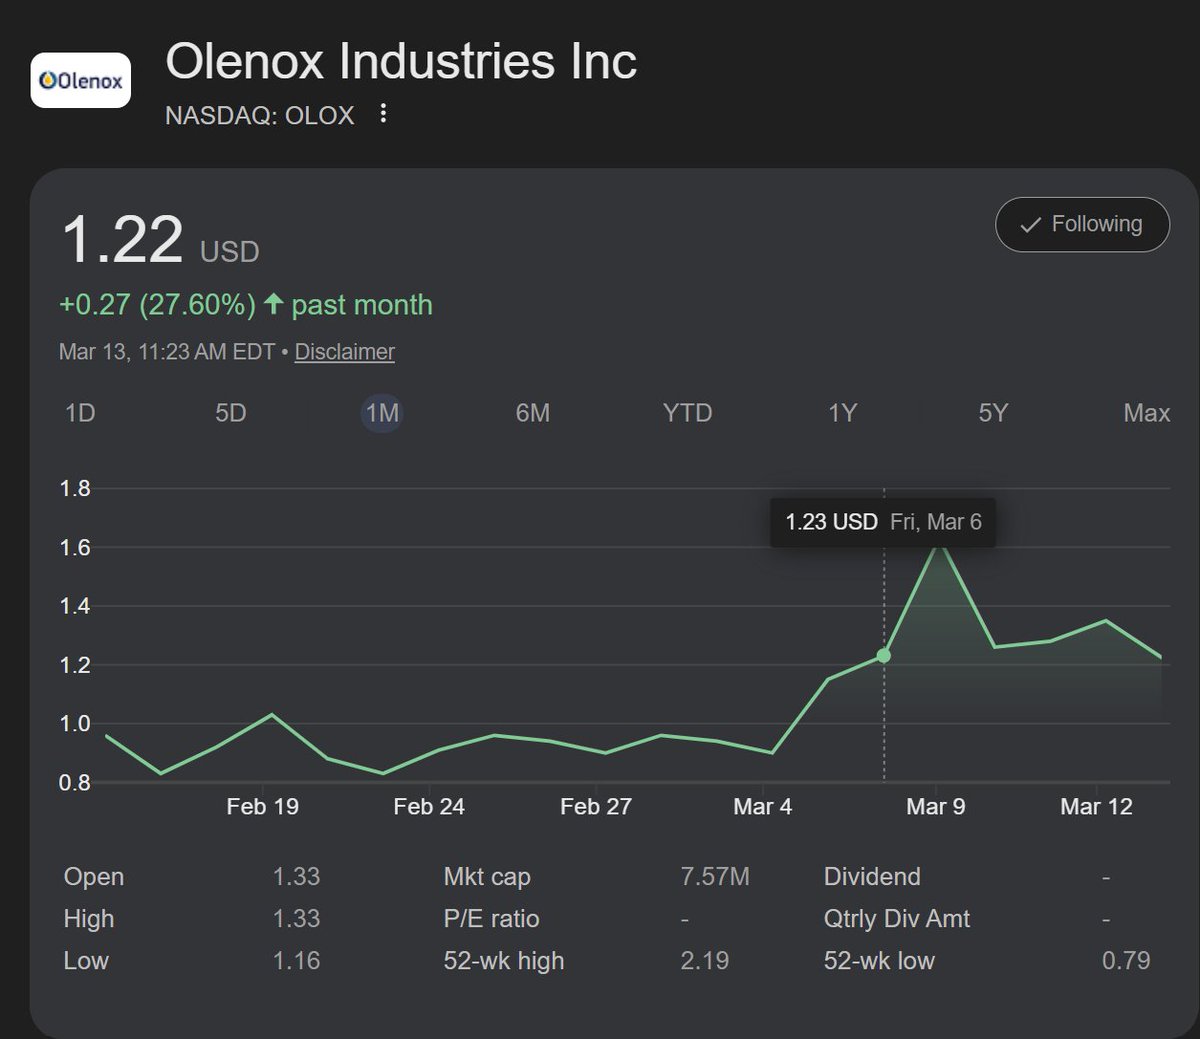Switch to the 6M range tab
Screen dimensions: 1200x1039
point(533,413)
